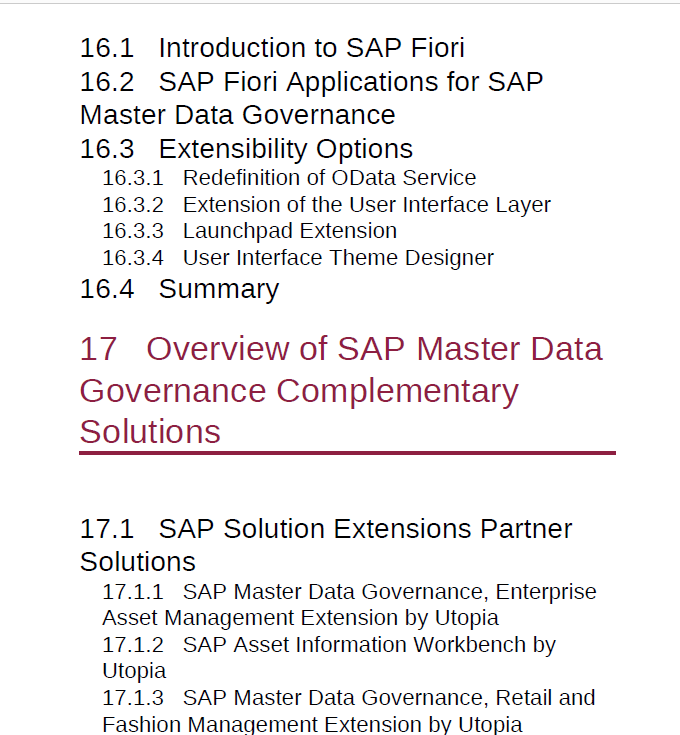Screen dimensions: 680x735
Task: Open 16.2 SAP Fiori Applications entry
Action: (x=312, y=98)
